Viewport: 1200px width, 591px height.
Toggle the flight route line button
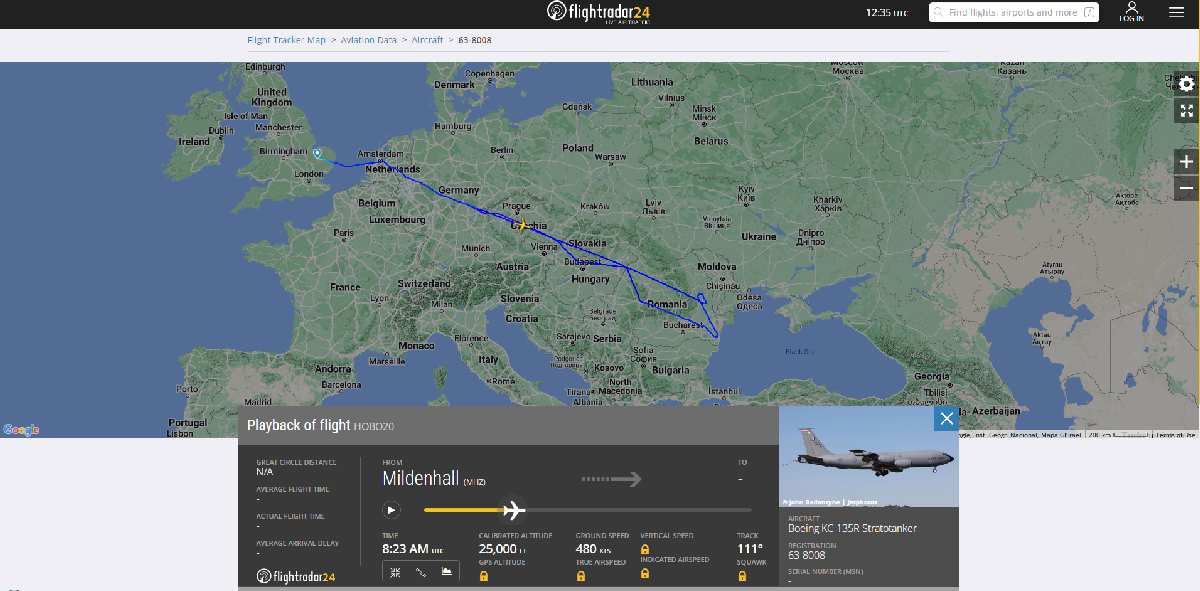420,572
